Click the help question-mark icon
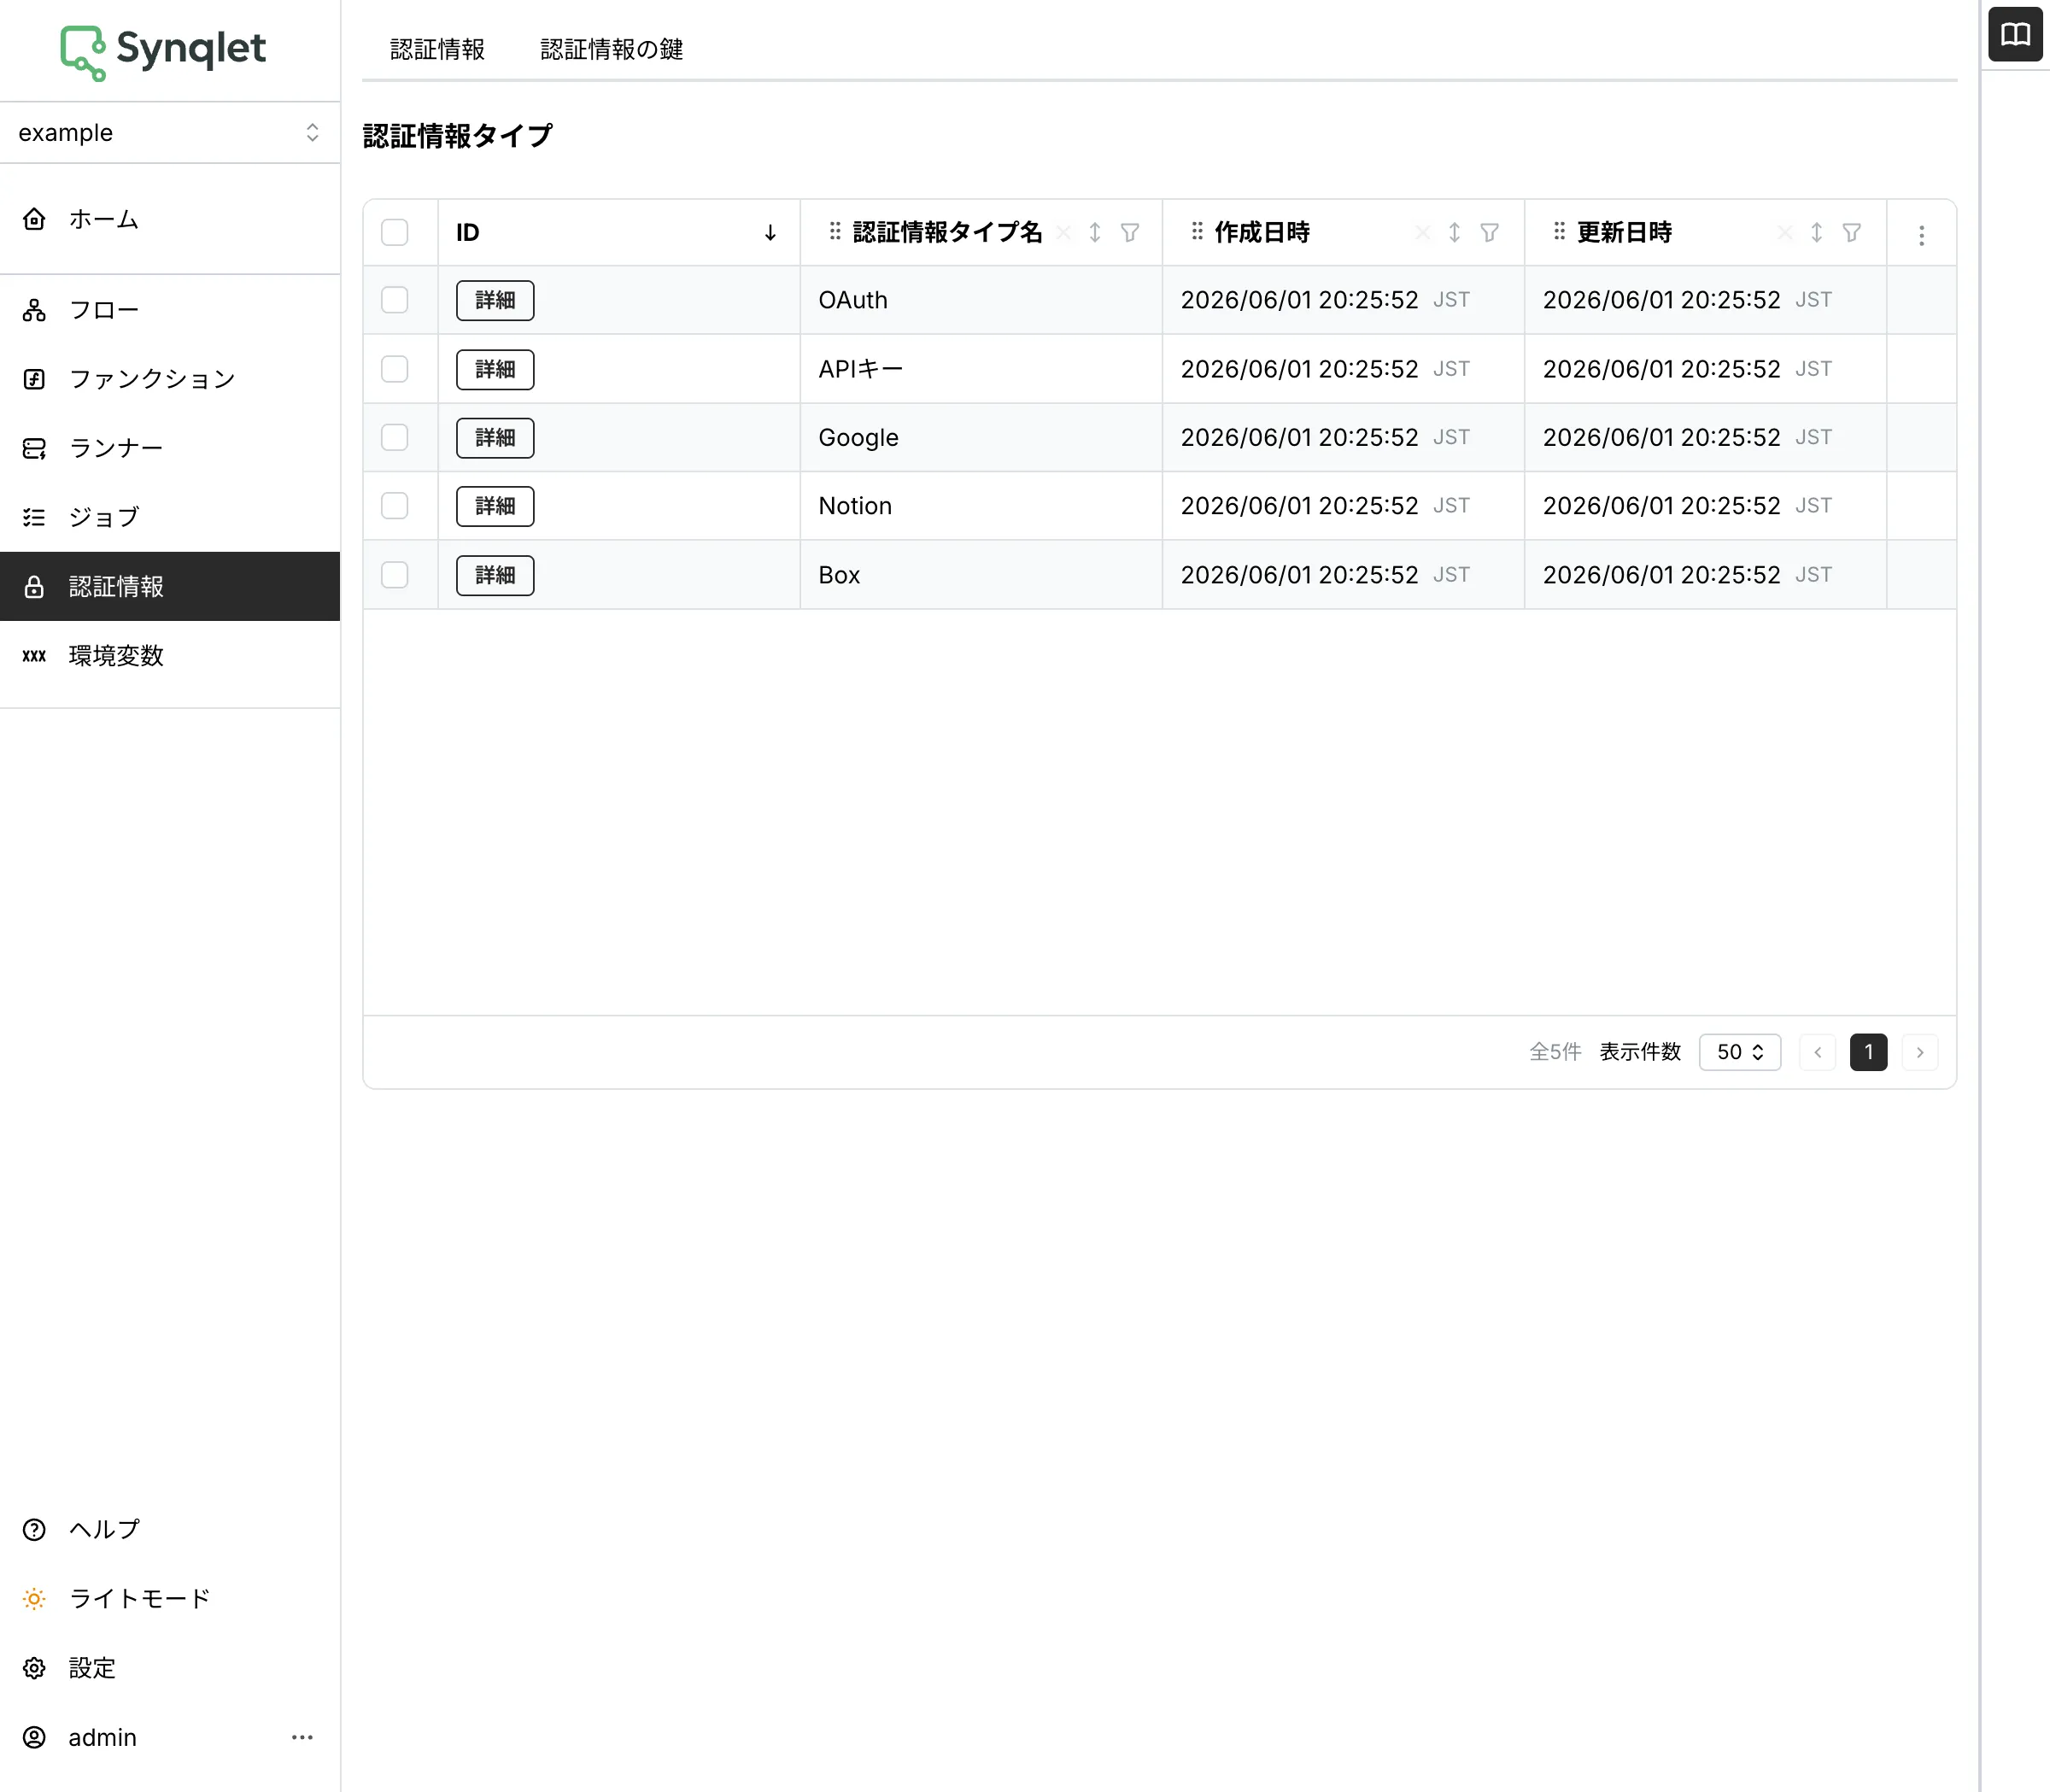This screenshot has height=1792, width=2050. click(34, 1529)
